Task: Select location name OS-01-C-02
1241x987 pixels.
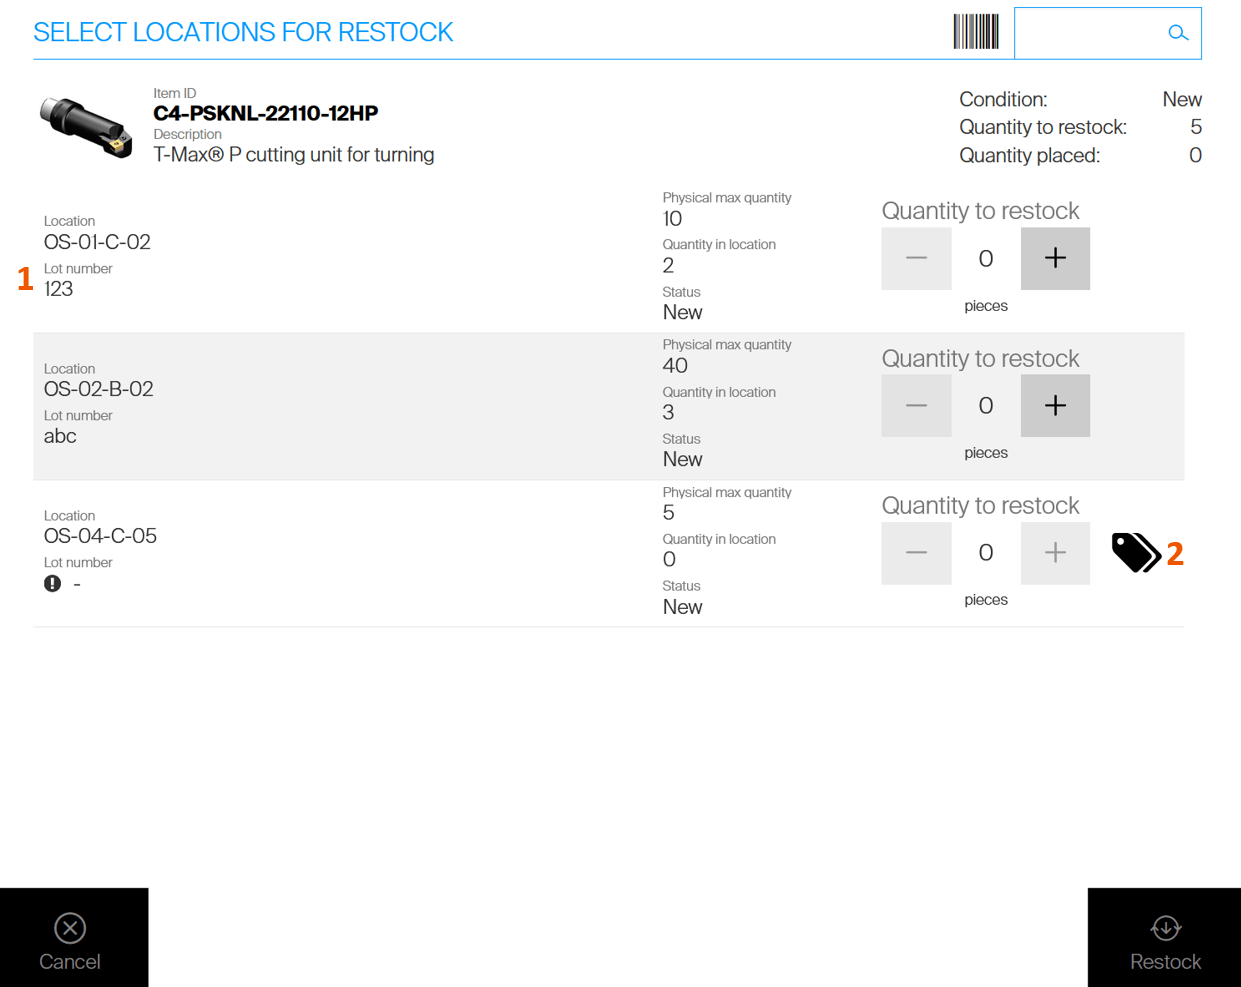Action: pyautogui.click(x=97, y=242)
